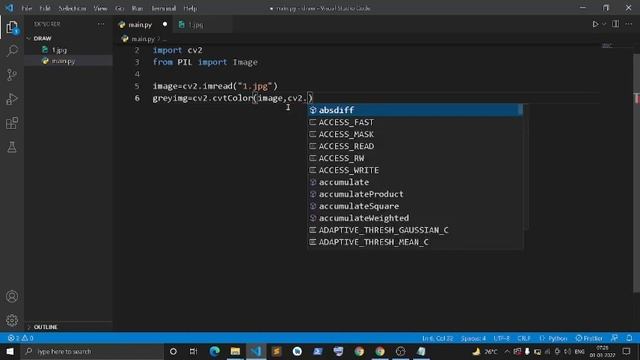Image resolution: width=640 pixels, height=360 pixels.
Task: Change end of line sequence CRLF
Action: (524, 338)
